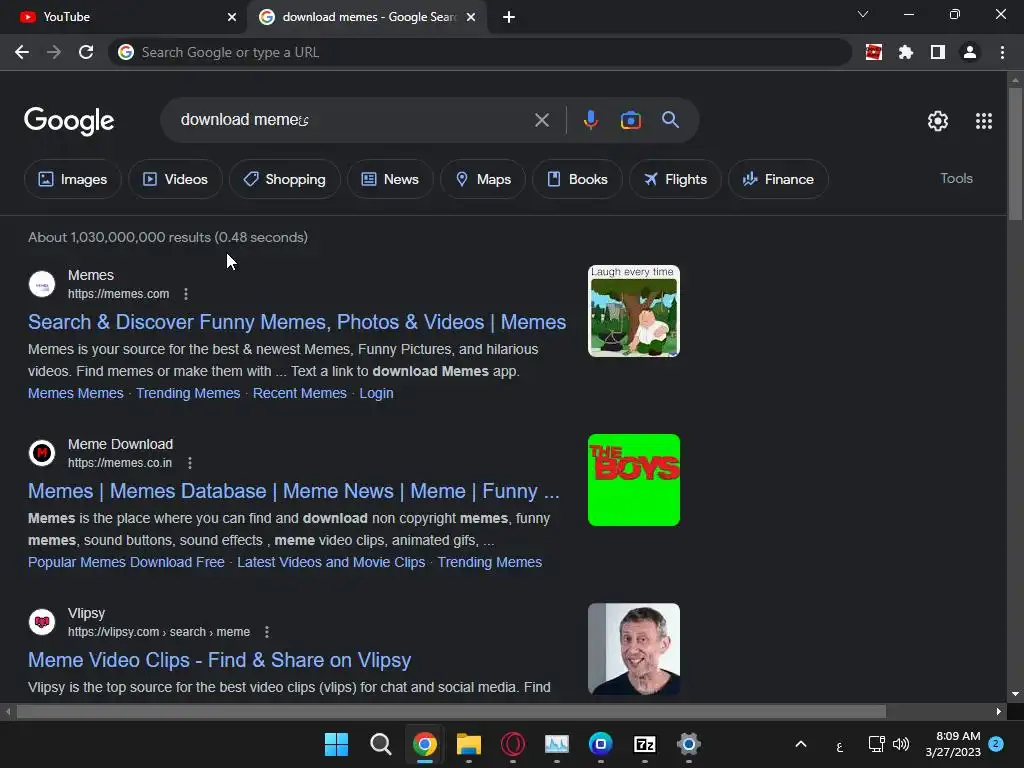1024x768 pixels.
Task: Open Search & Discover Funny Memes result
Action: (x=297, y=322)
